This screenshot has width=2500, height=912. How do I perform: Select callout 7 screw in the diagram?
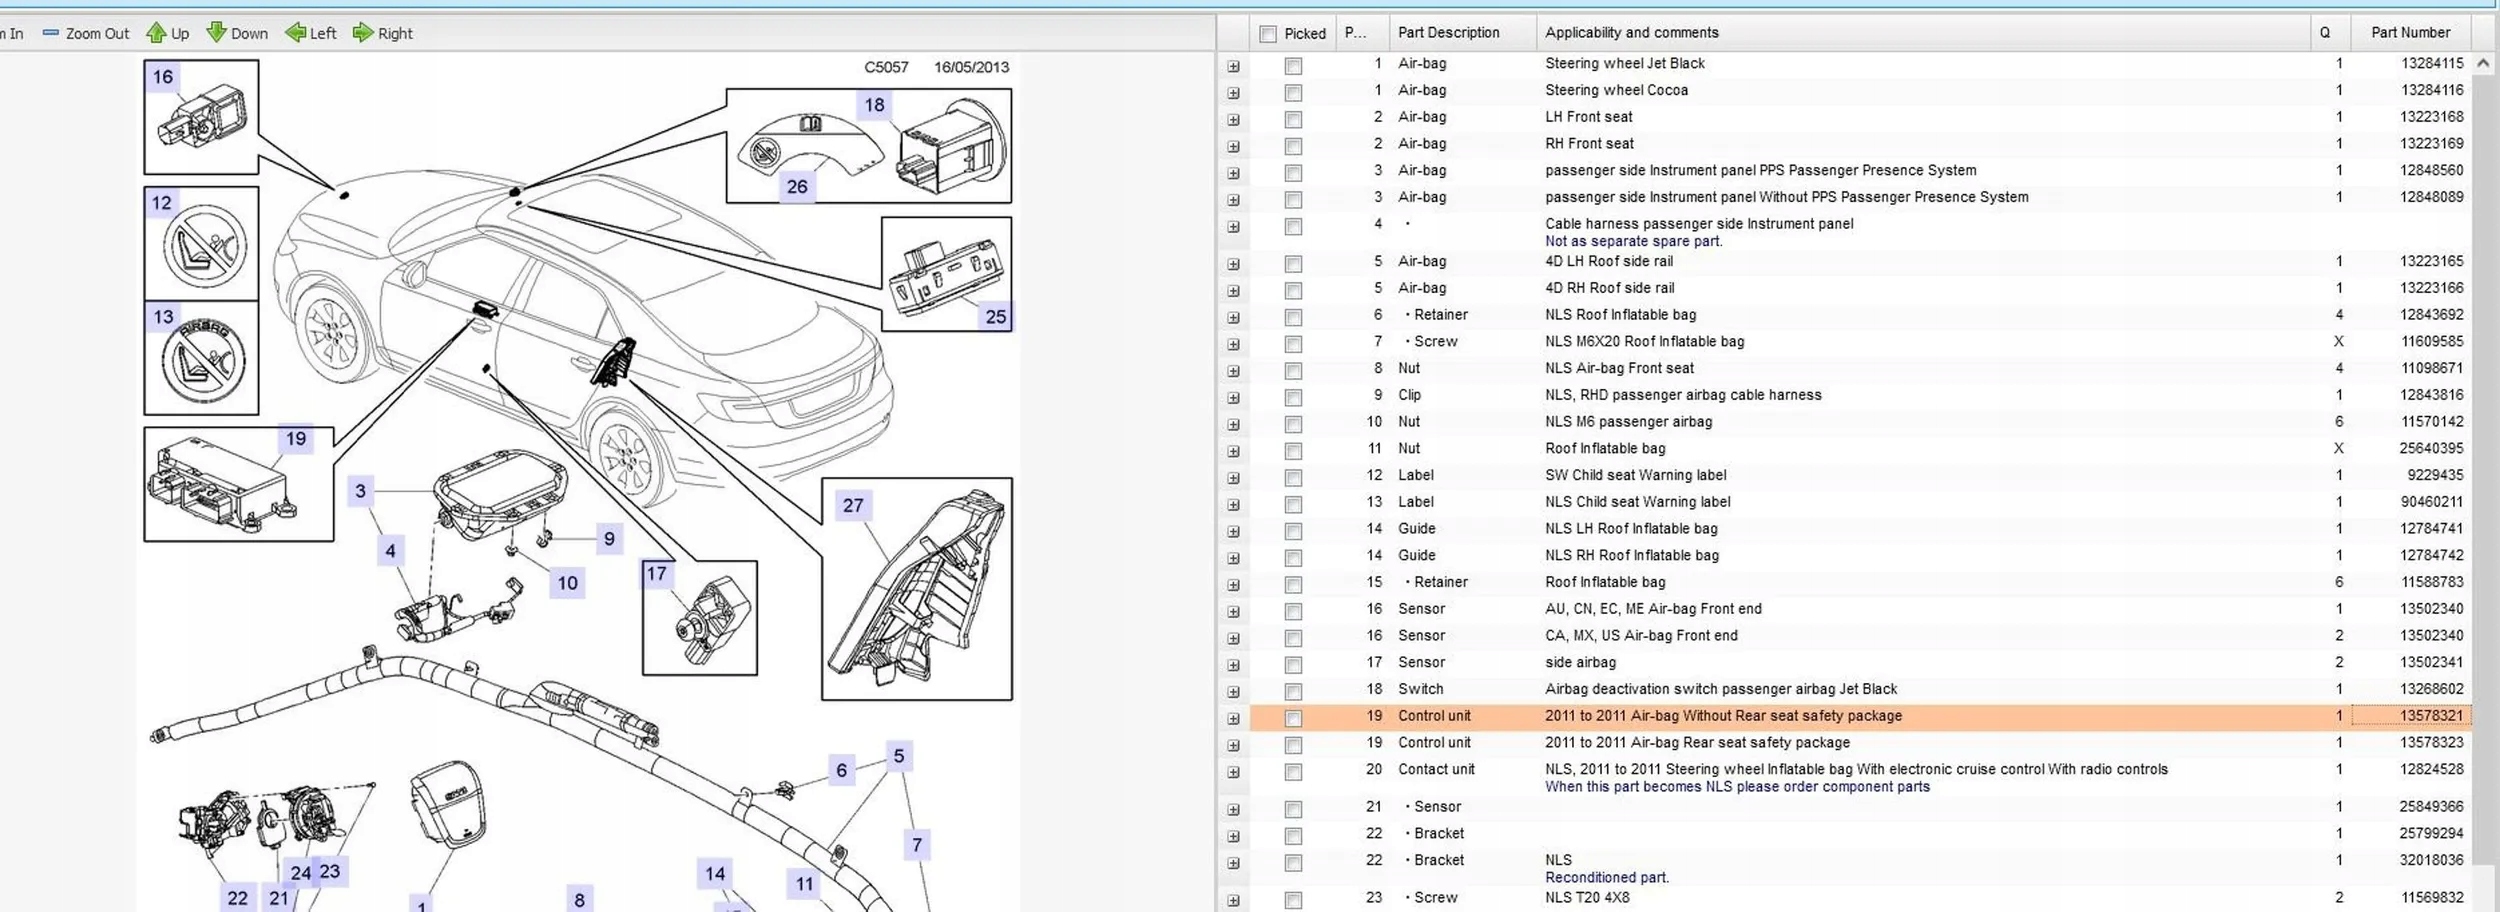click(x=917, y=845)
